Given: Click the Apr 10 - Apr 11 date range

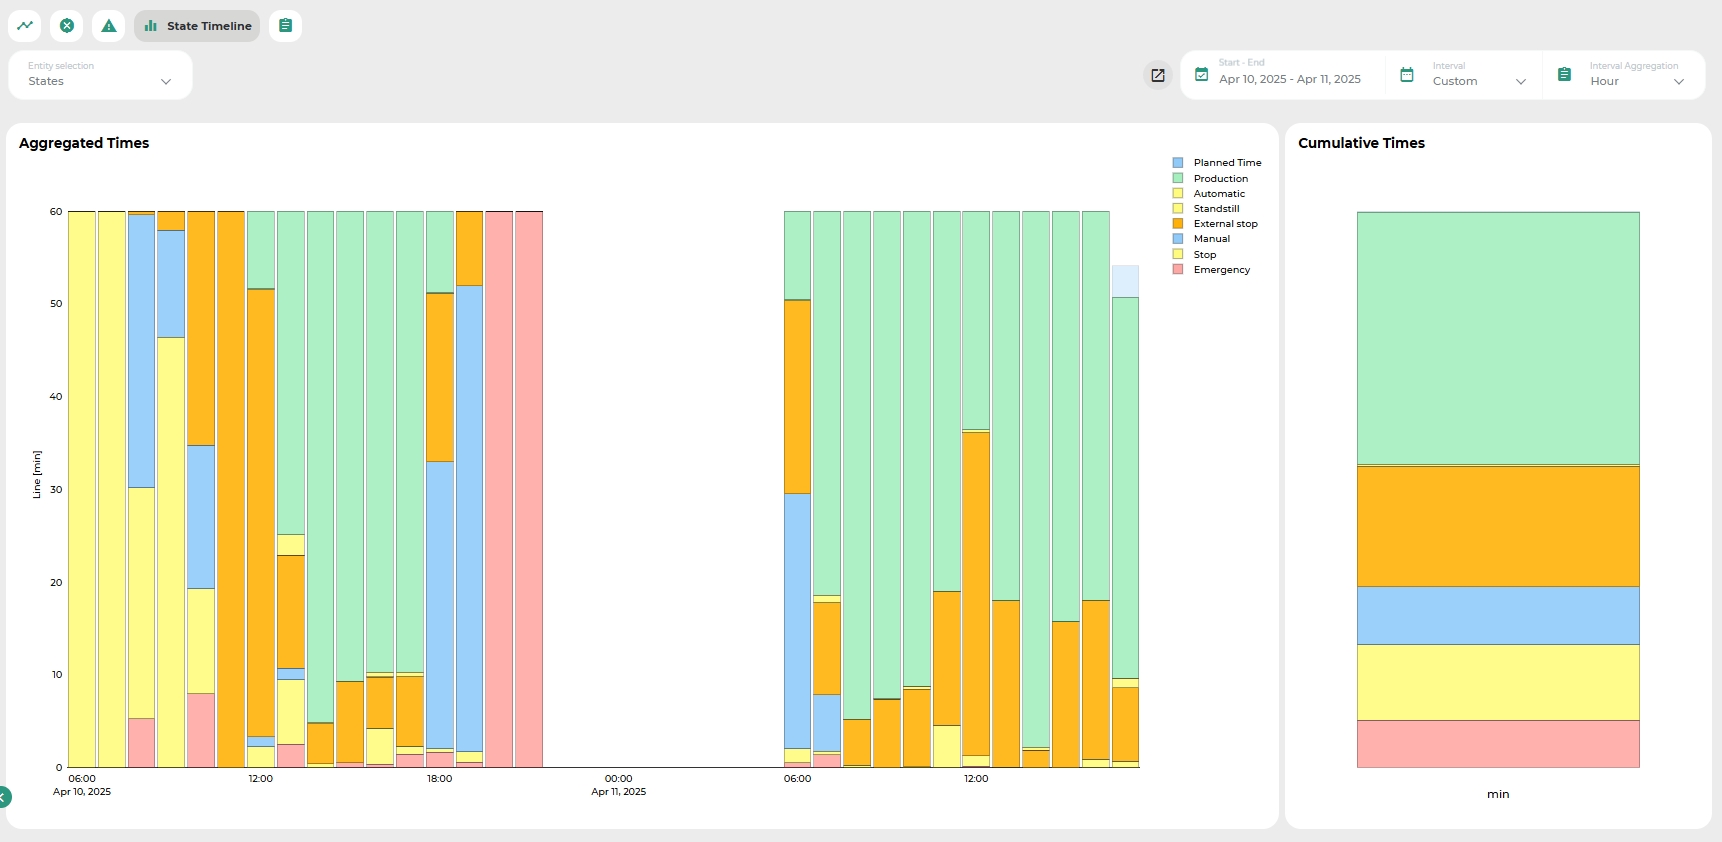Looking at the screenshot, I should pos(1289,79).
